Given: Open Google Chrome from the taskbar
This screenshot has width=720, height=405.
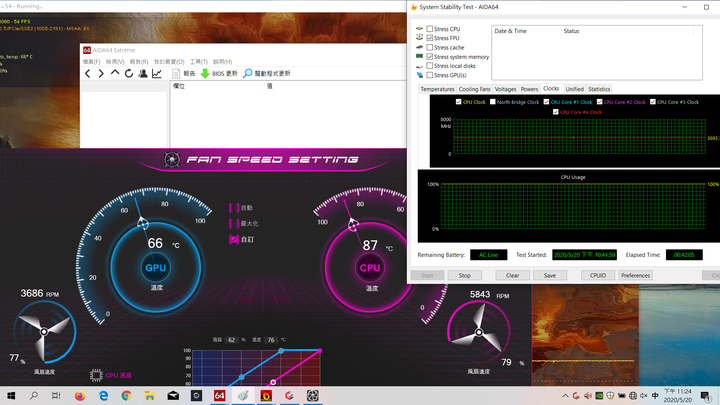Looking at the screenshot, I should [x=126, y=396].
